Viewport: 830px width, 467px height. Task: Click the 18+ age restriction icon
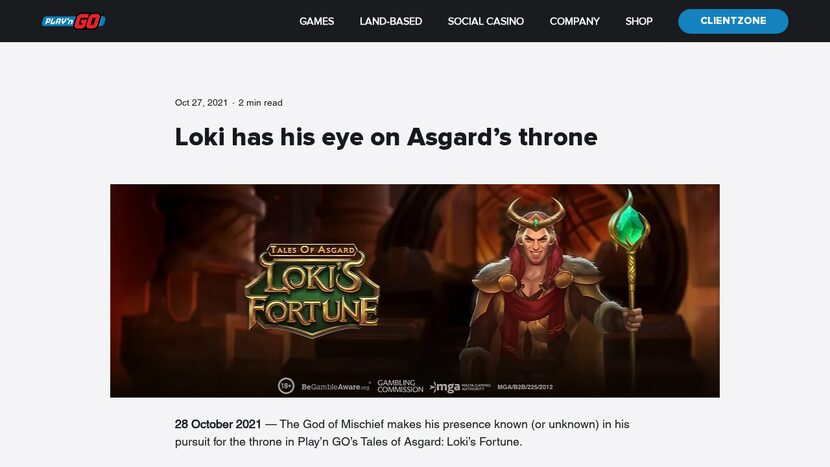point(286,385)
